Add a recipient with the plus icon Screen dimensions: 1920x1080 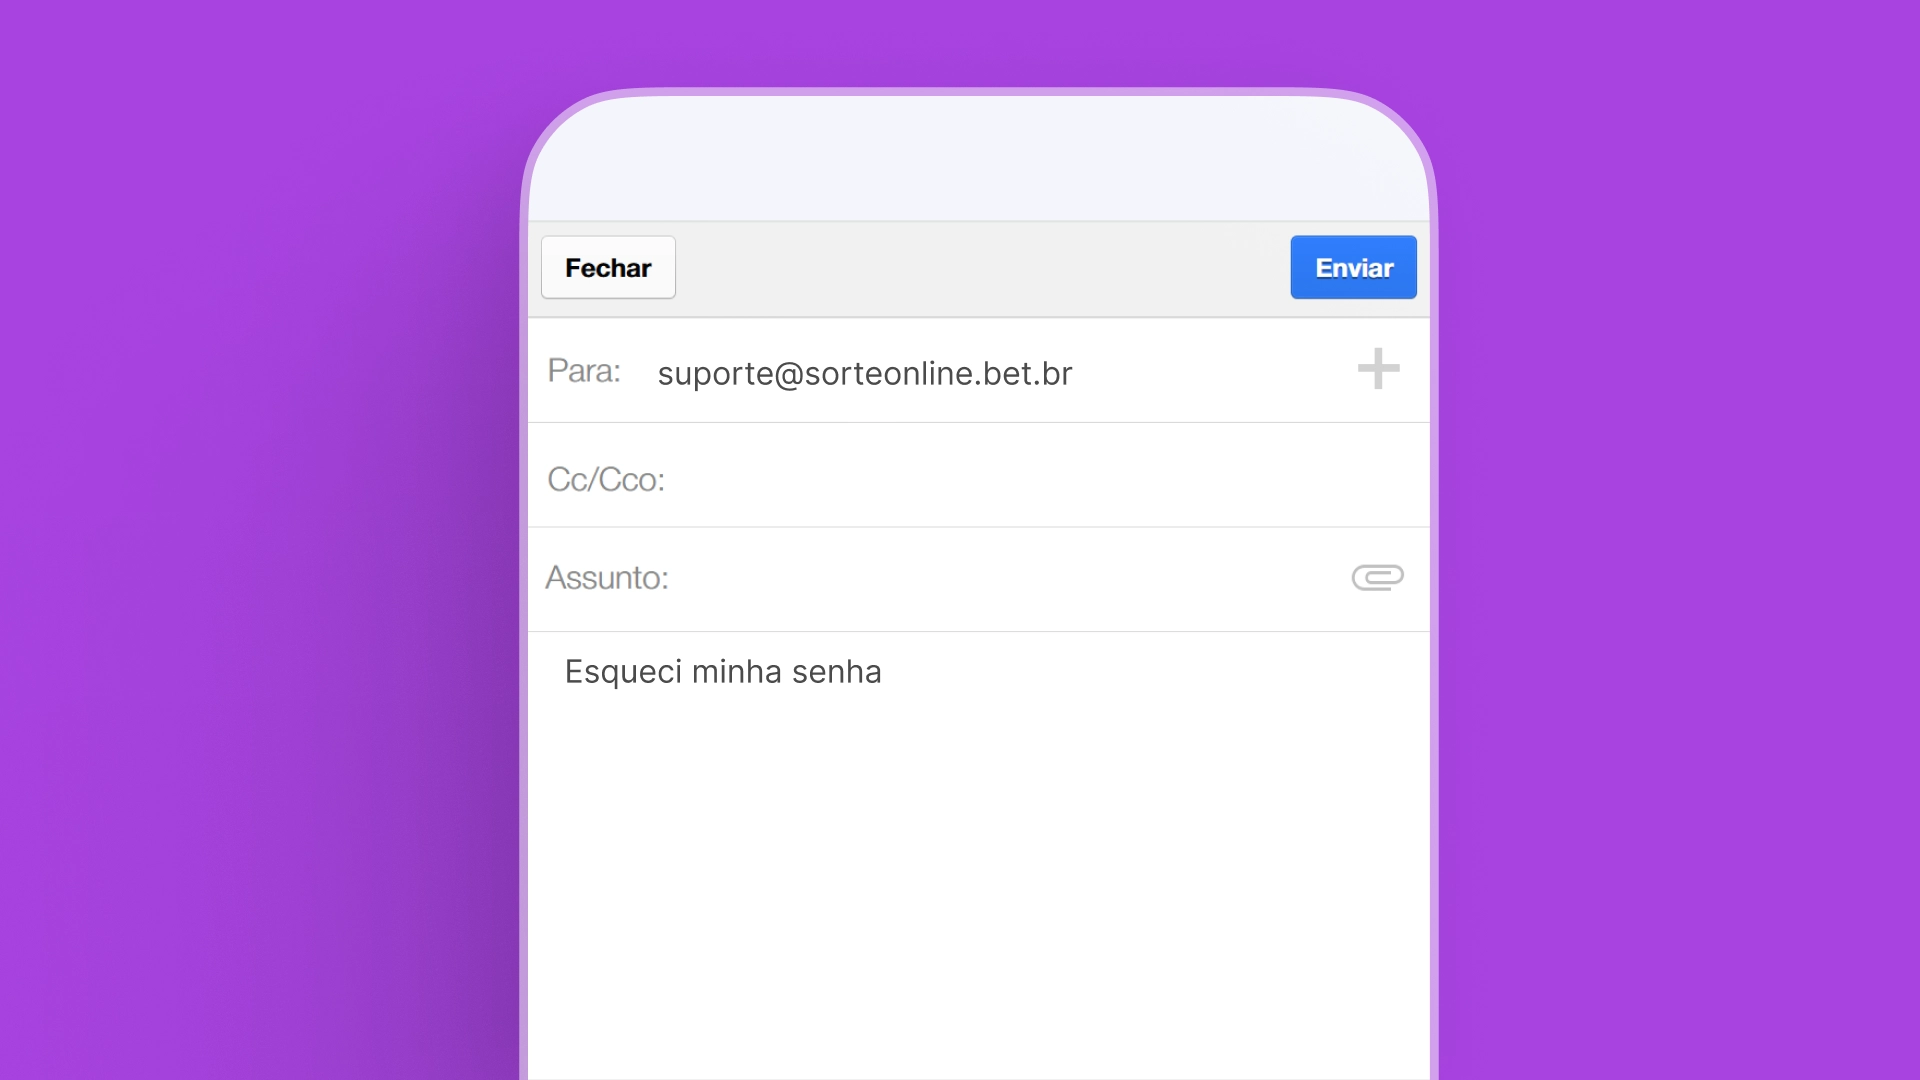(1378, 369)
